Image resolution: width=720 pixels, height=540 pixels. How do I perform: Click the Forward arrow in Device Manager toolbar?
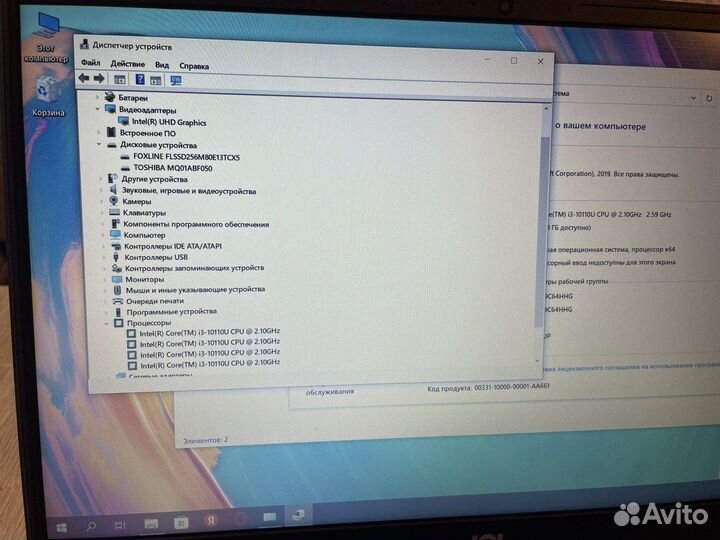[99, 78]
